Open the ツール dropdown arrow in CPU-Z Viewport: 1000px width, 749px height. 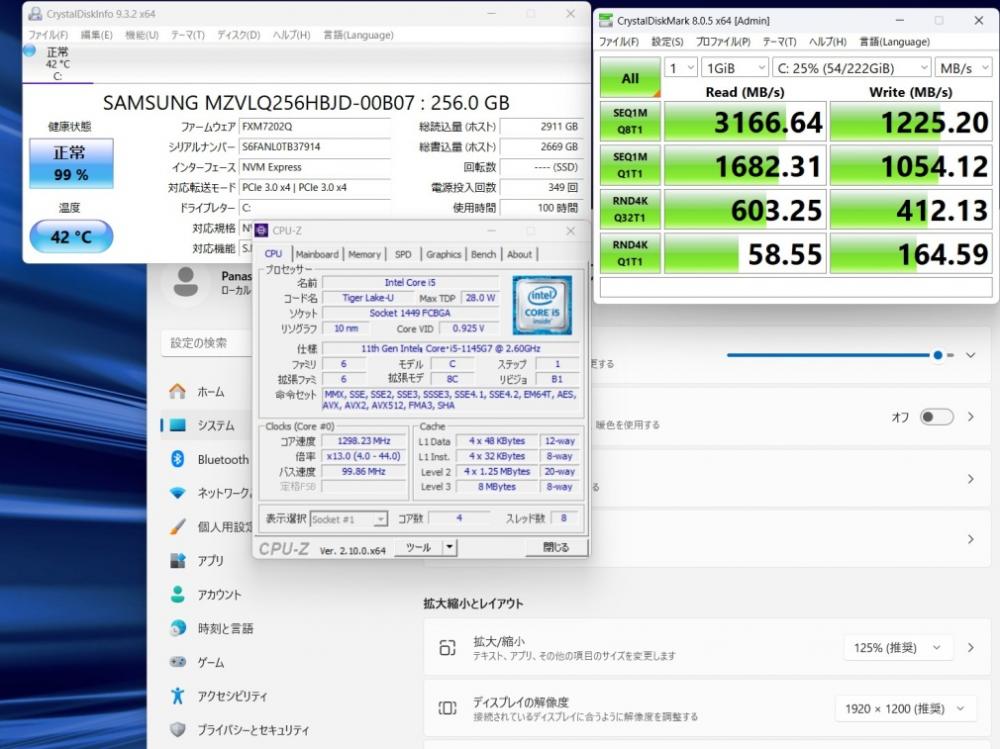pyautogui.click(x=450, y=547)
